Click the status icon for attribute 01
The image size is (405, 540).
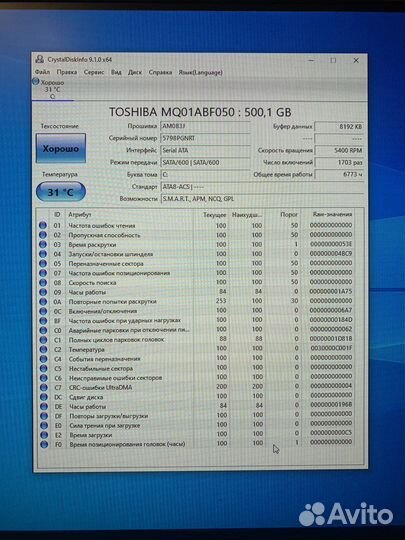coord(43,225)
